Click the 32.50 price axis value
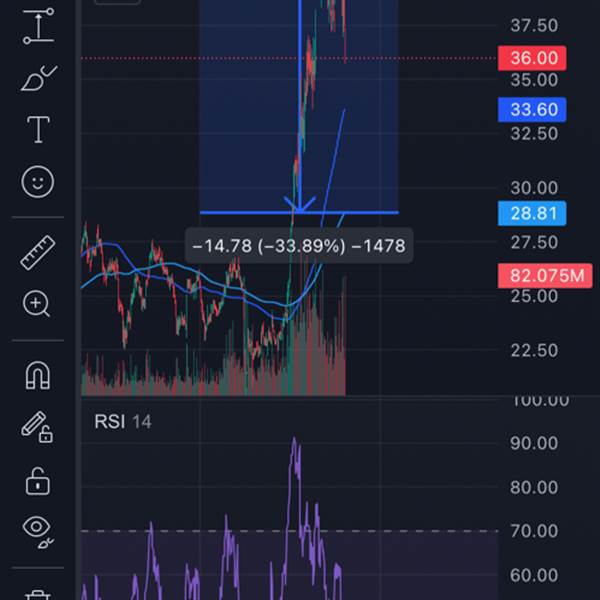This screenshot has height=600, width=600. pyautogui.click(x=534, y=134)
